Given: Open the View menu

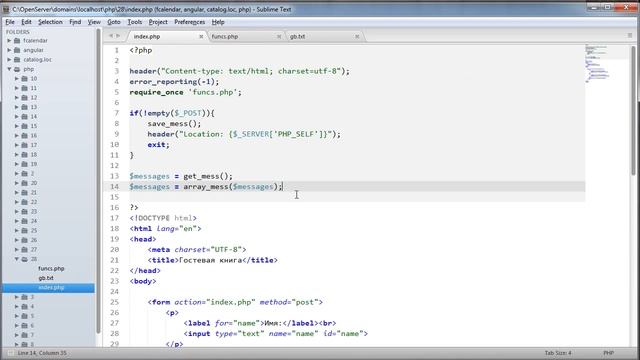Looking at the screenshot, I should [x=94, y=22].
